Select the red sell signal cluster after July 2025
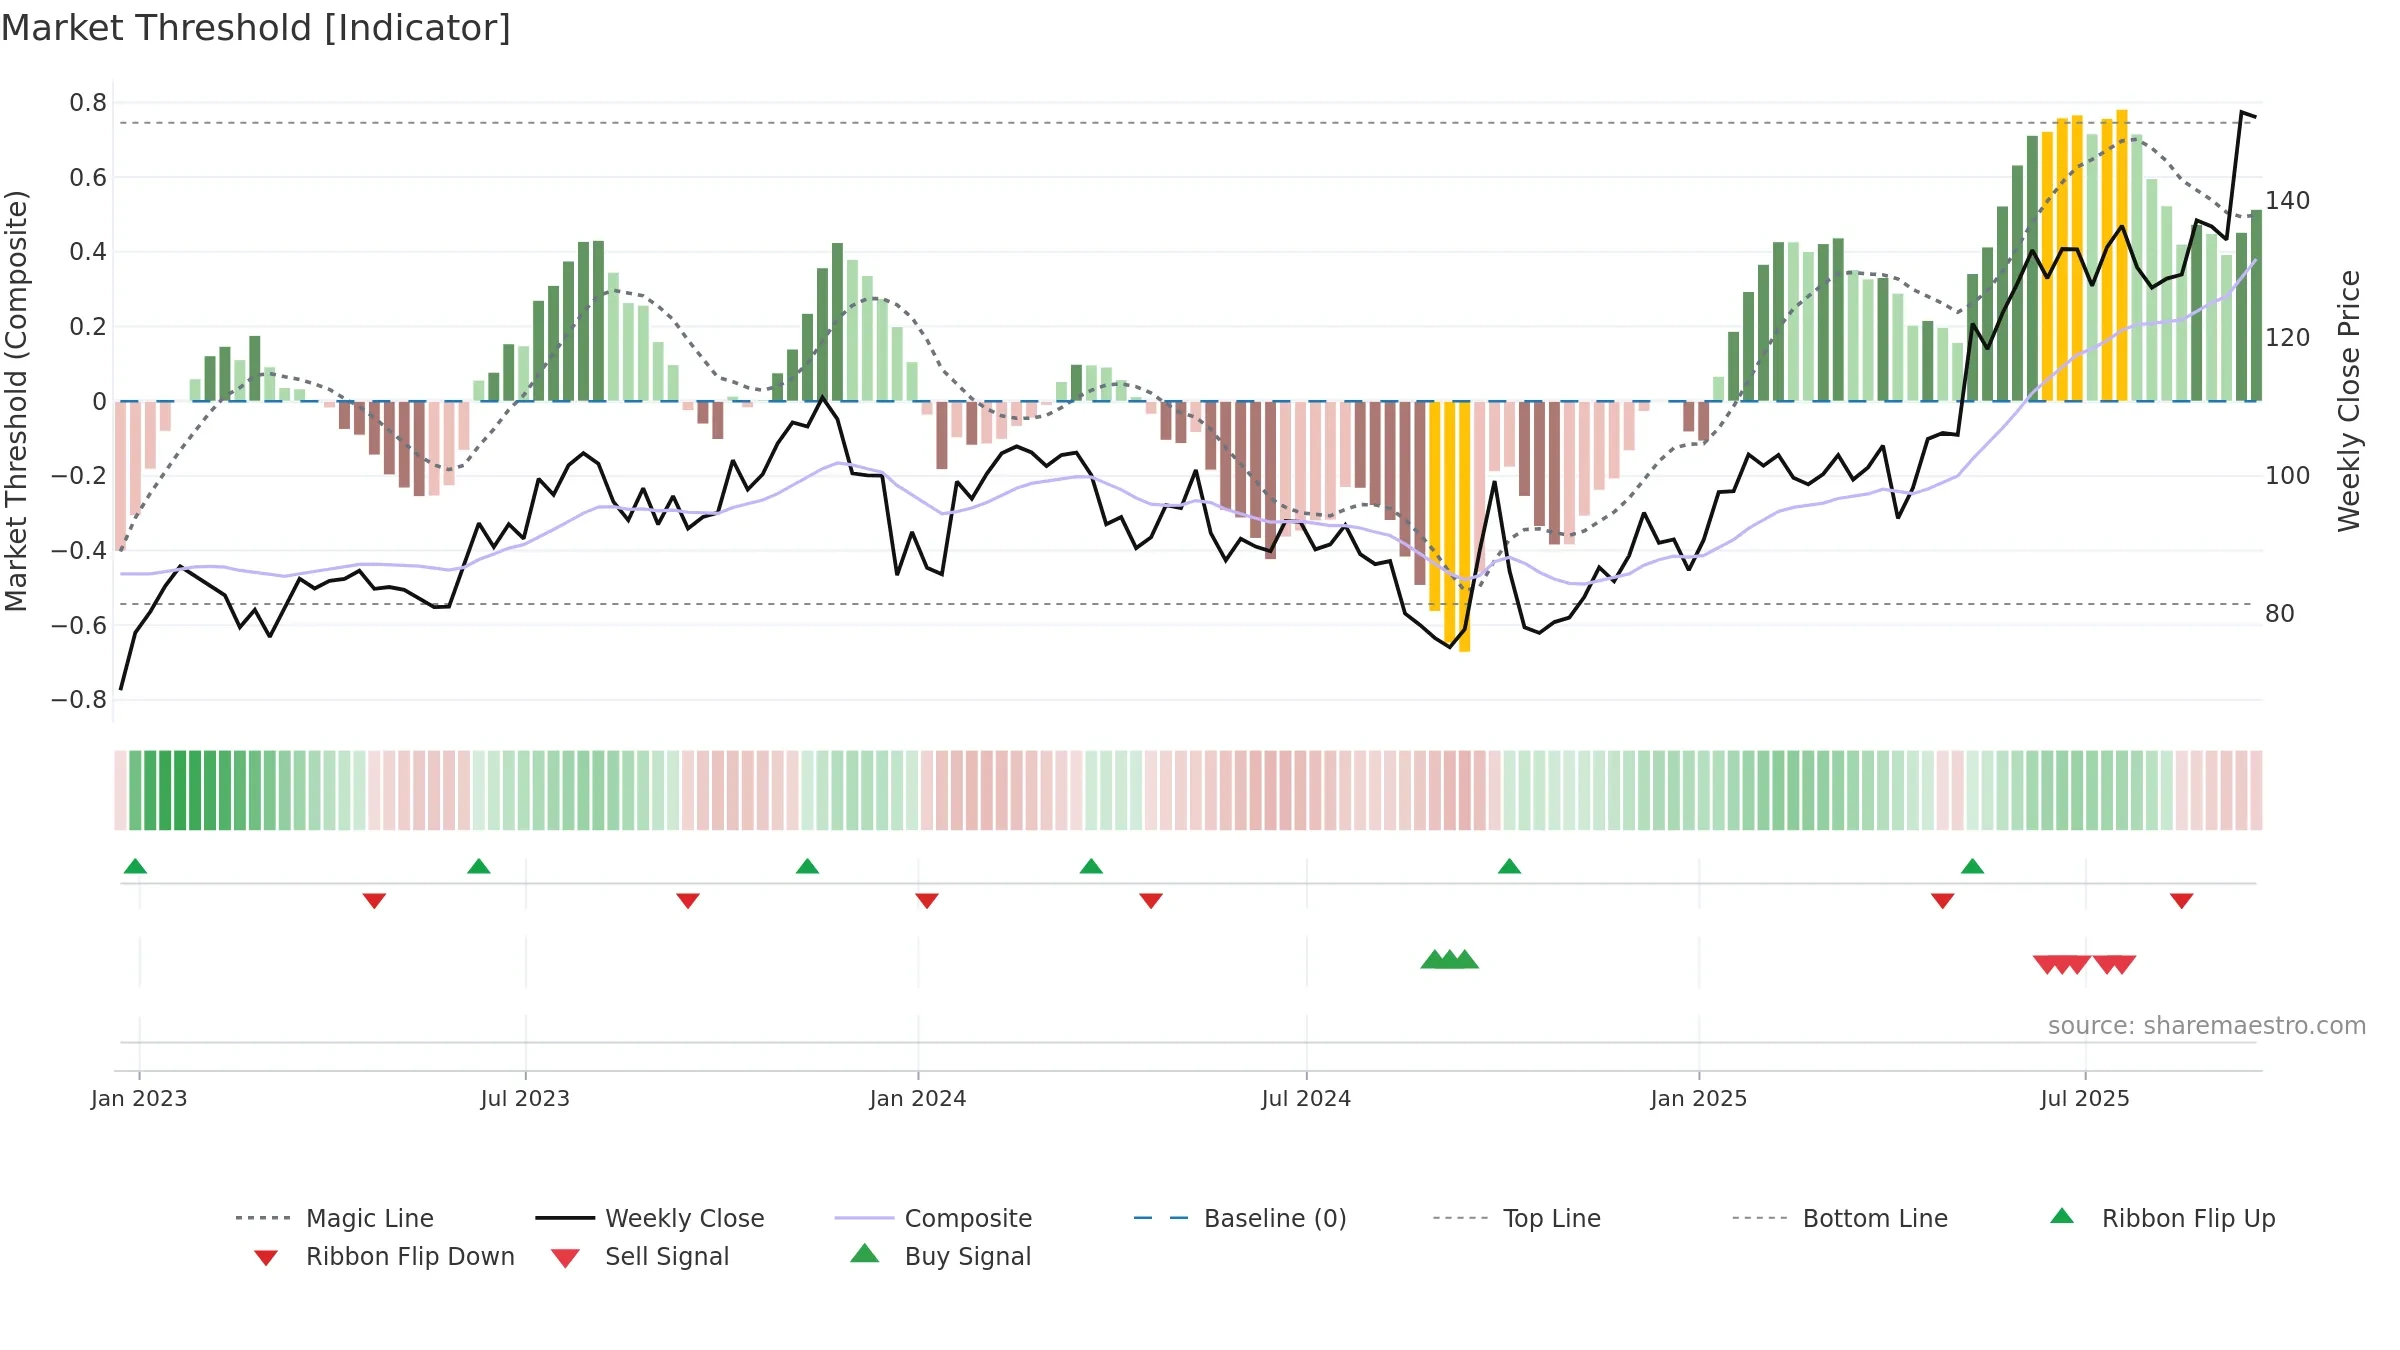2400x1350 pixels. pos(2114,965)
